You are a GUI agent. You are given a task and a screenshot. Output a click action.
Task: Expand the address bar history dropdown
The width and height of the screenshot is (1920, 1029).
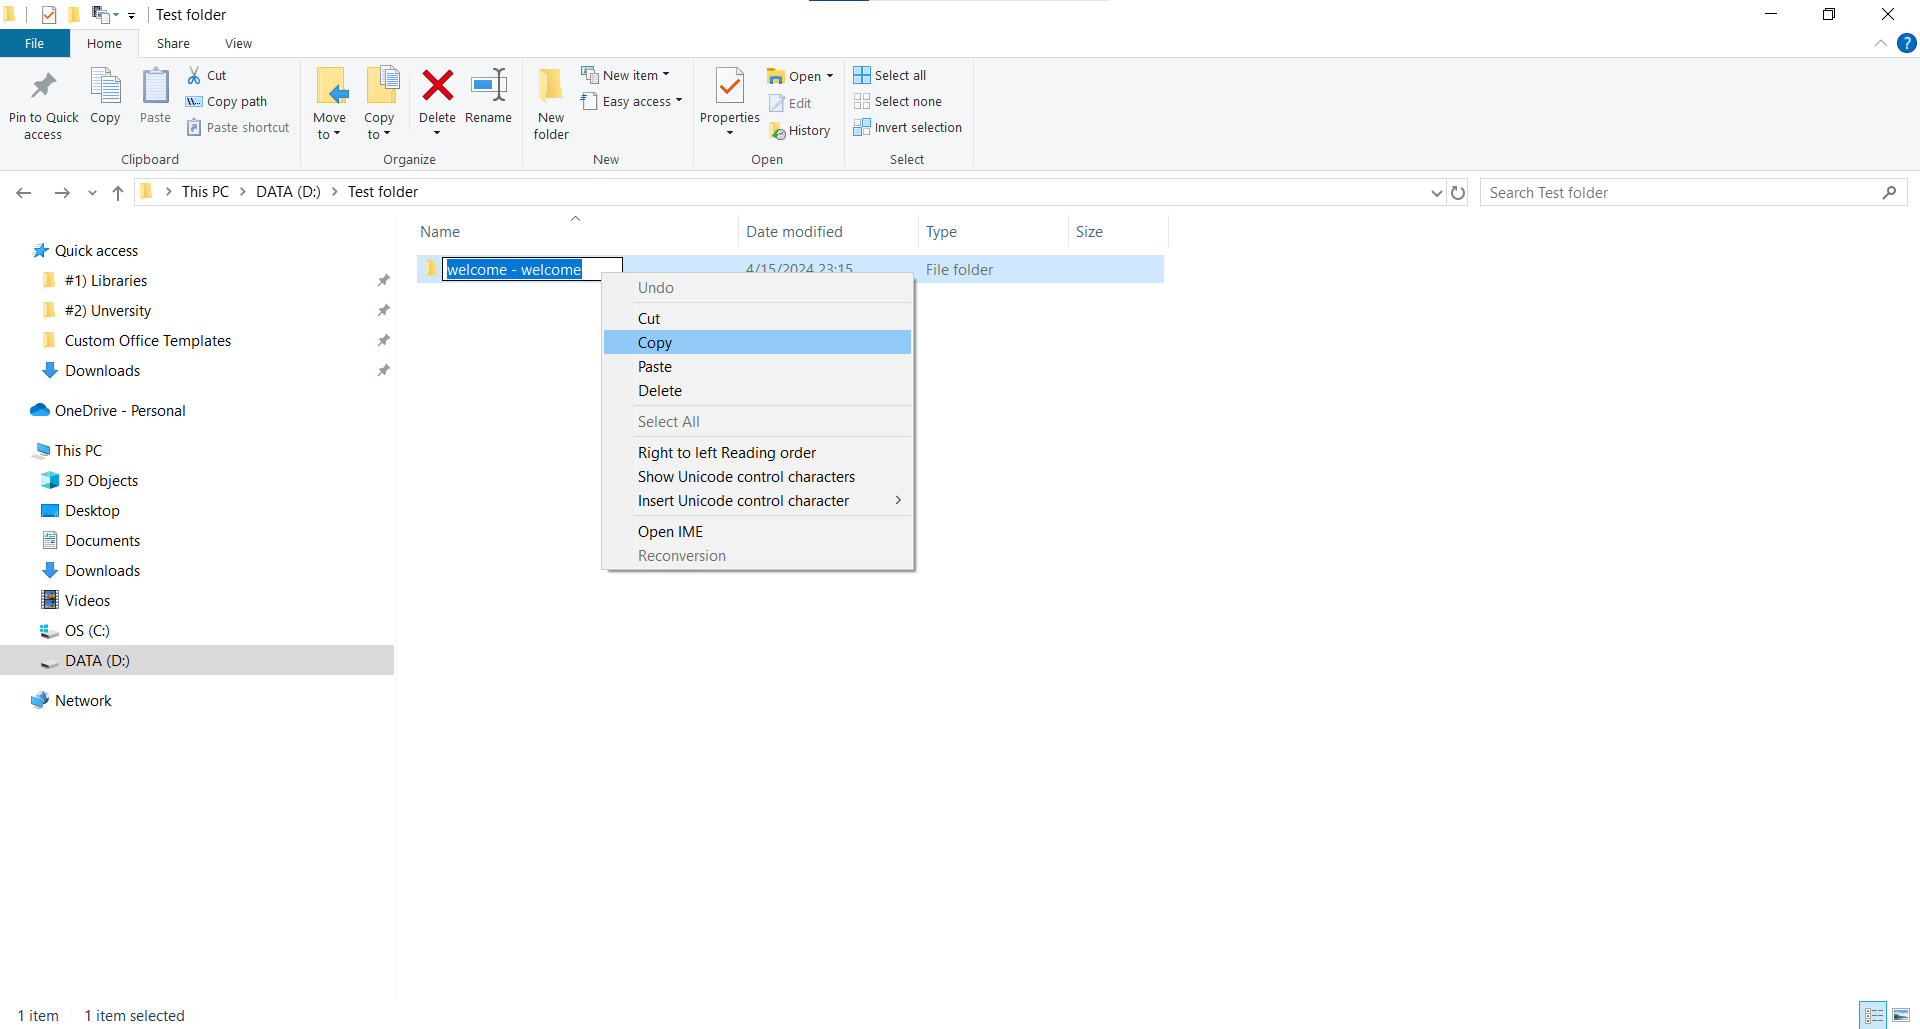[x=1437, y=192]
